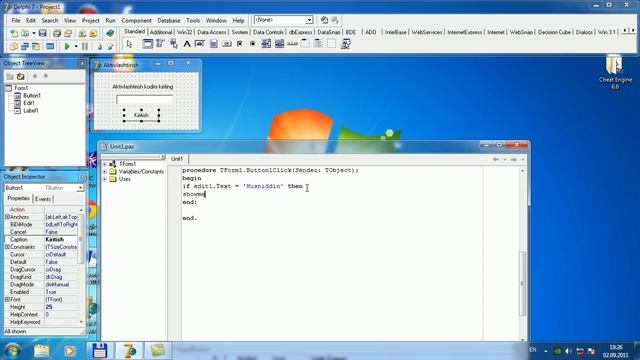Click the New Form toolbar icon

[x=50, y=46]
